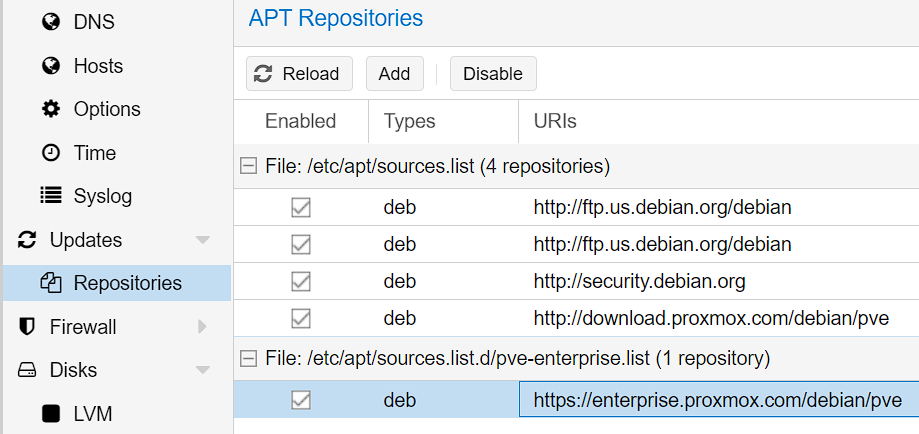Click the reload arrows icon in toolbar
The width and height of the screenshot is (919, 434).
263,74
